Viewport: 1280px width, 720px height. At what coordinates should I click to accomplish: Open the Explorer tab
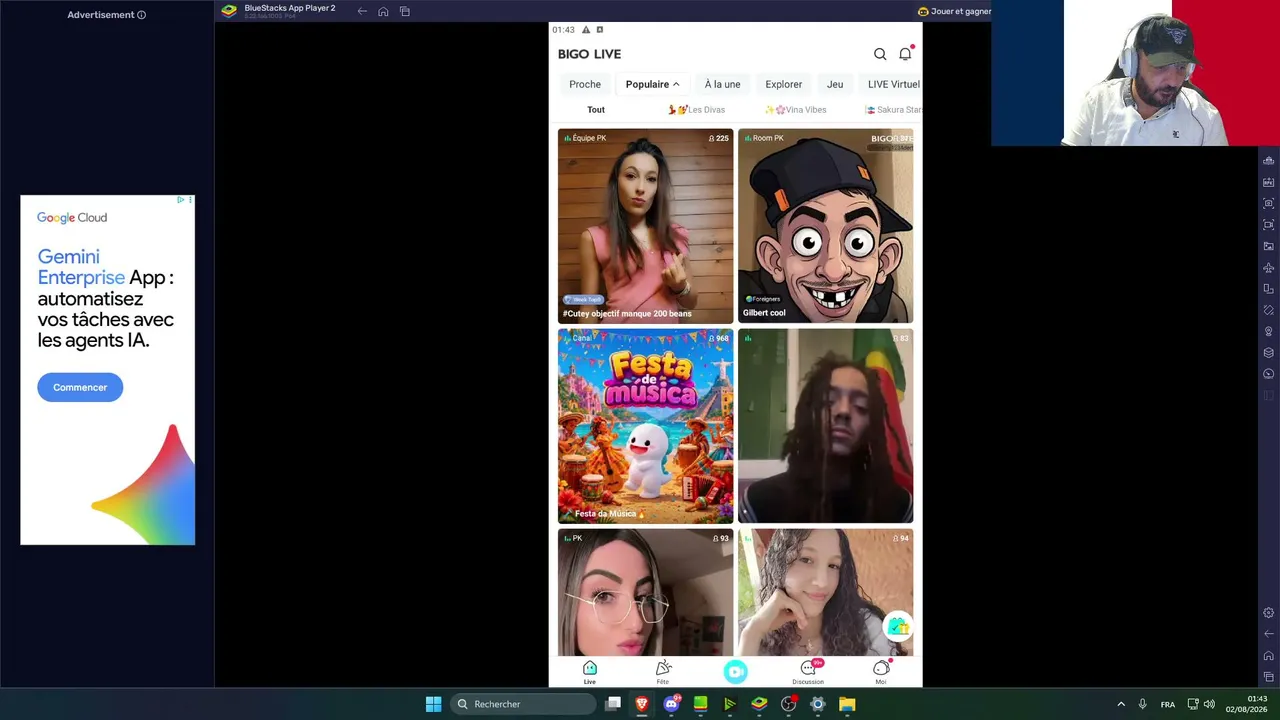click(x=784, y=84)
